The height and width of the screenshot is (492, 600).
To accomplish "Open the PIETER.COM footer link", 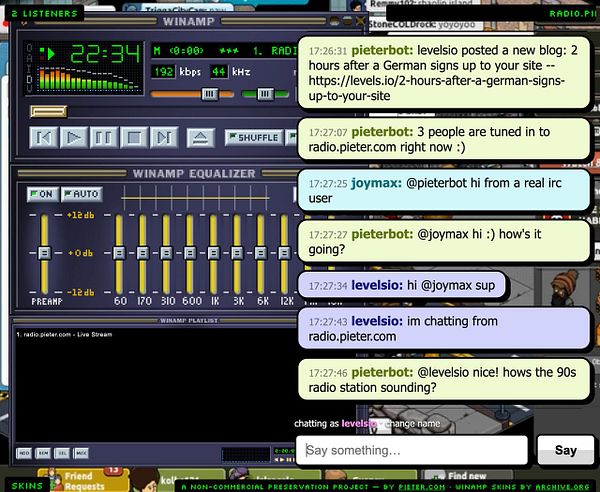I will coord(422,487).
